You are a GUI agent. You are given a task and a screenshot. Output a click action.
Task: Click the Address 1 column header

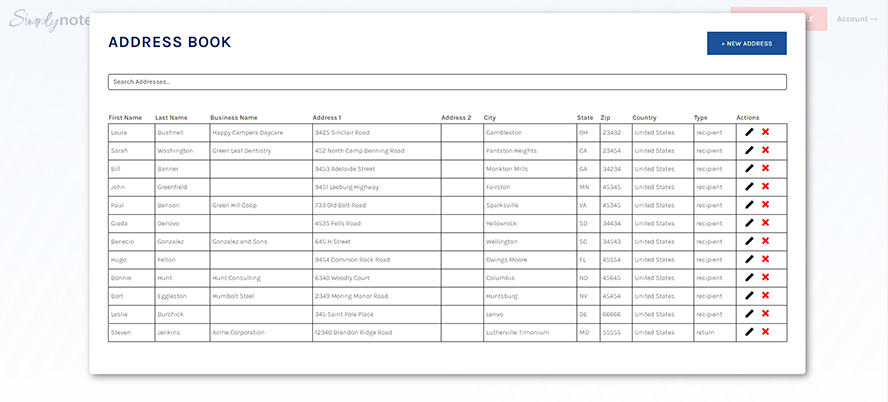pyautogui.click(x=327, y=118)
